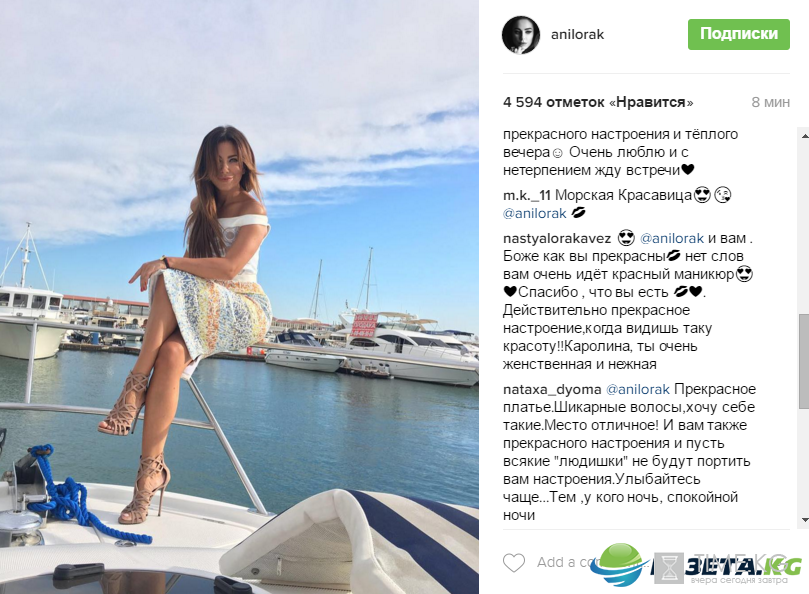Click the anilorak profile avatar
809x594 pixels.
point(521,35)
